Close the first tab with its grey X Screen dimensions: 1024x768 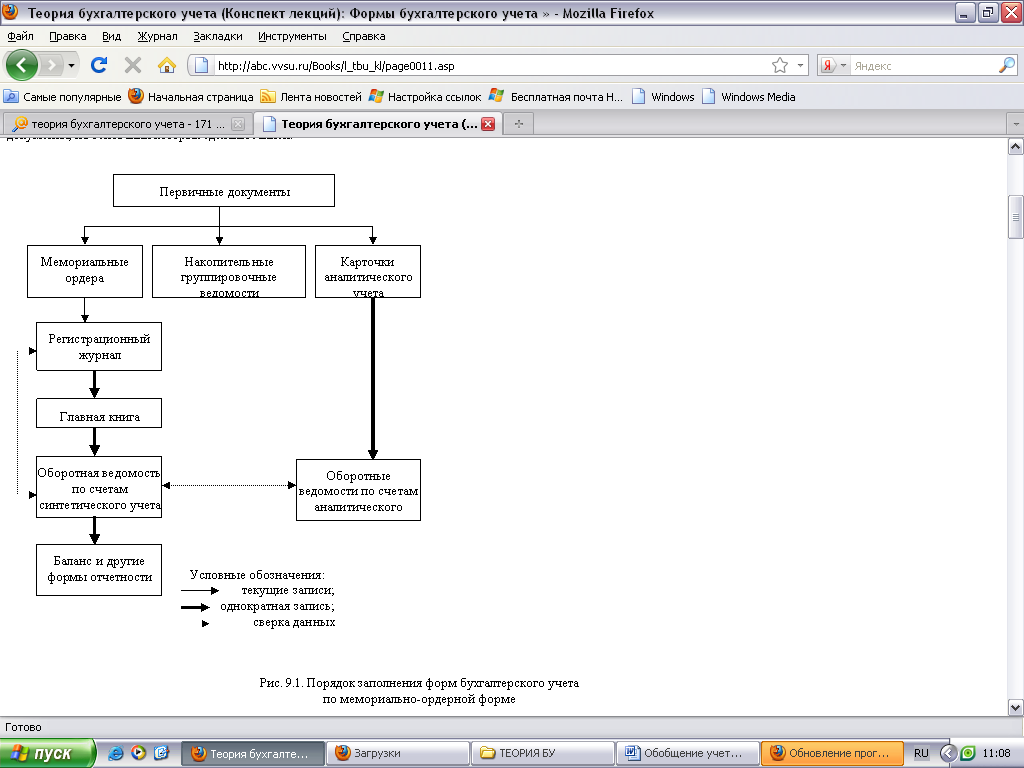coord(238,124)
